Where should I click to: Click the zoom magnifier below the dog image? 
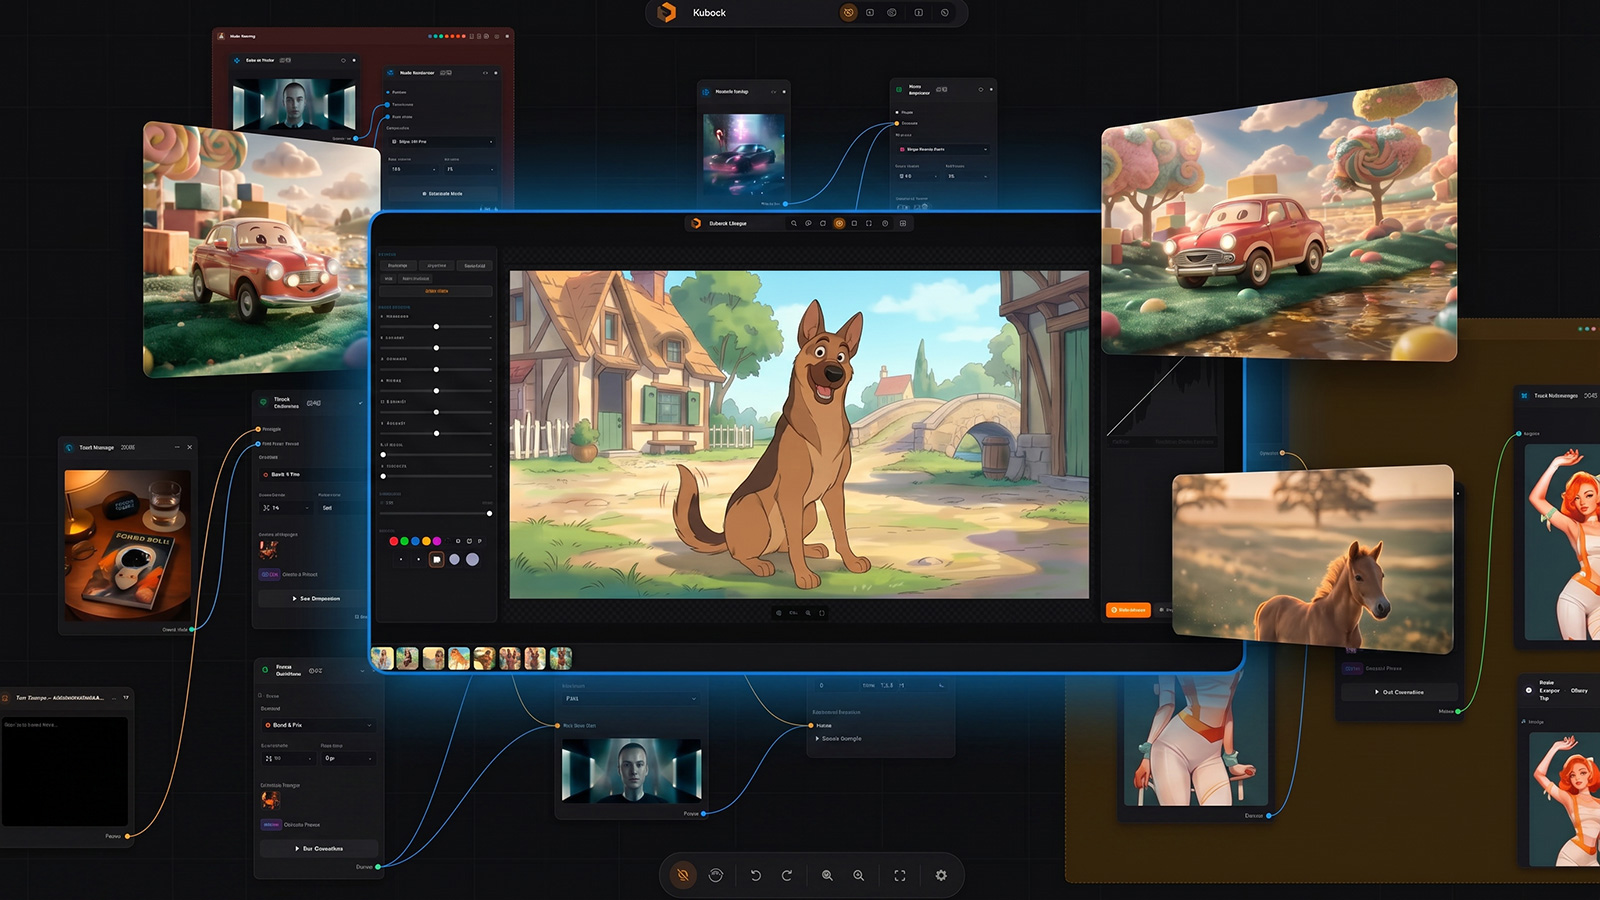tap(808, 613)
